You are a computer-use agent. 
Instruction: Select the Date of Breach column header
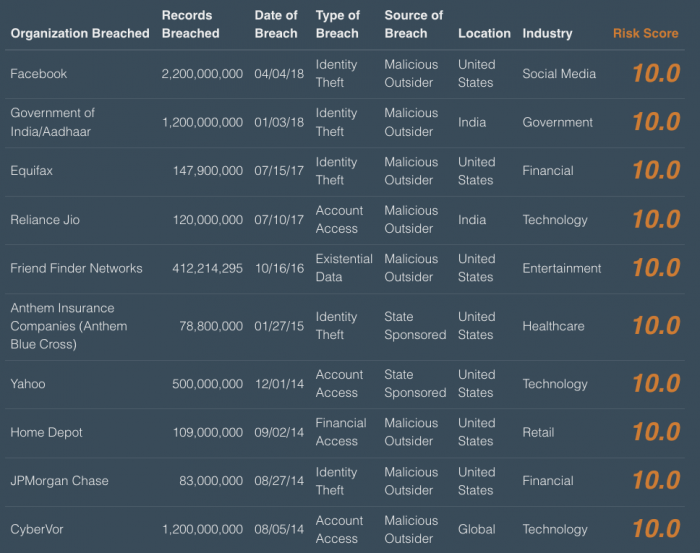pos(276,24)
